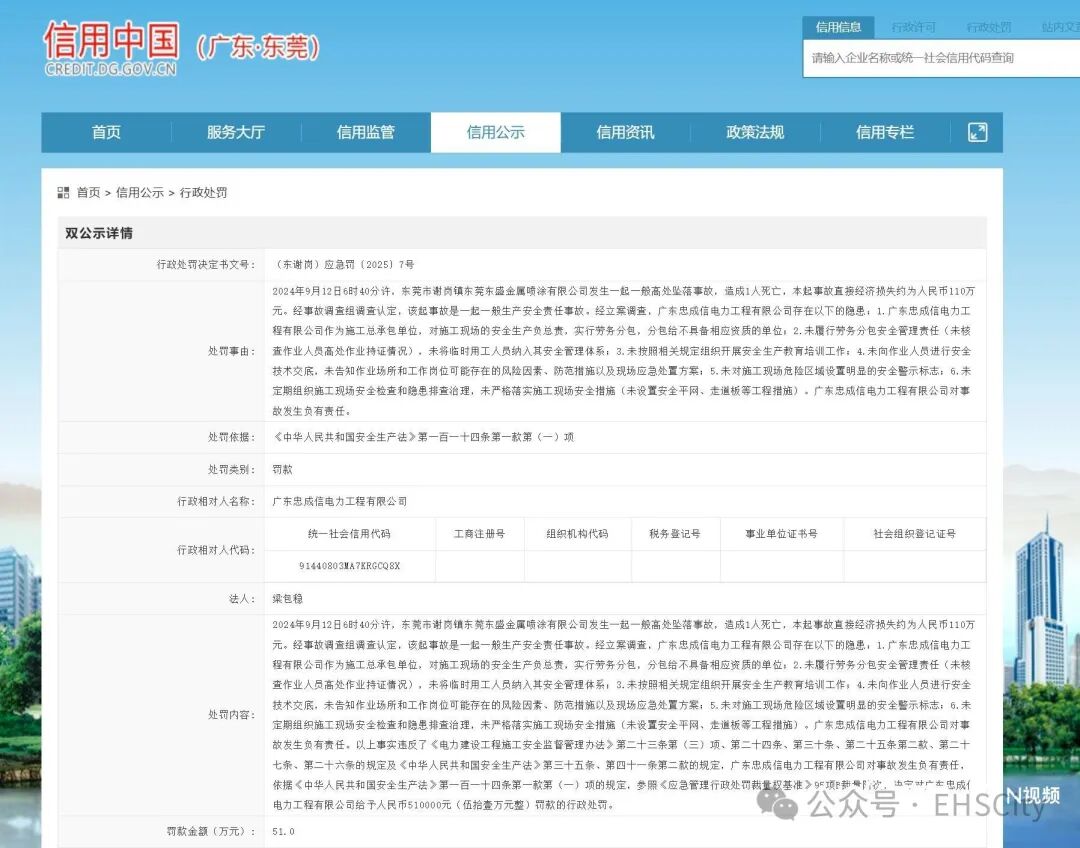Click the penalty type value 罚款
Image resolution: width=1080 pixels, height=848 pixels.
point(282,469)
